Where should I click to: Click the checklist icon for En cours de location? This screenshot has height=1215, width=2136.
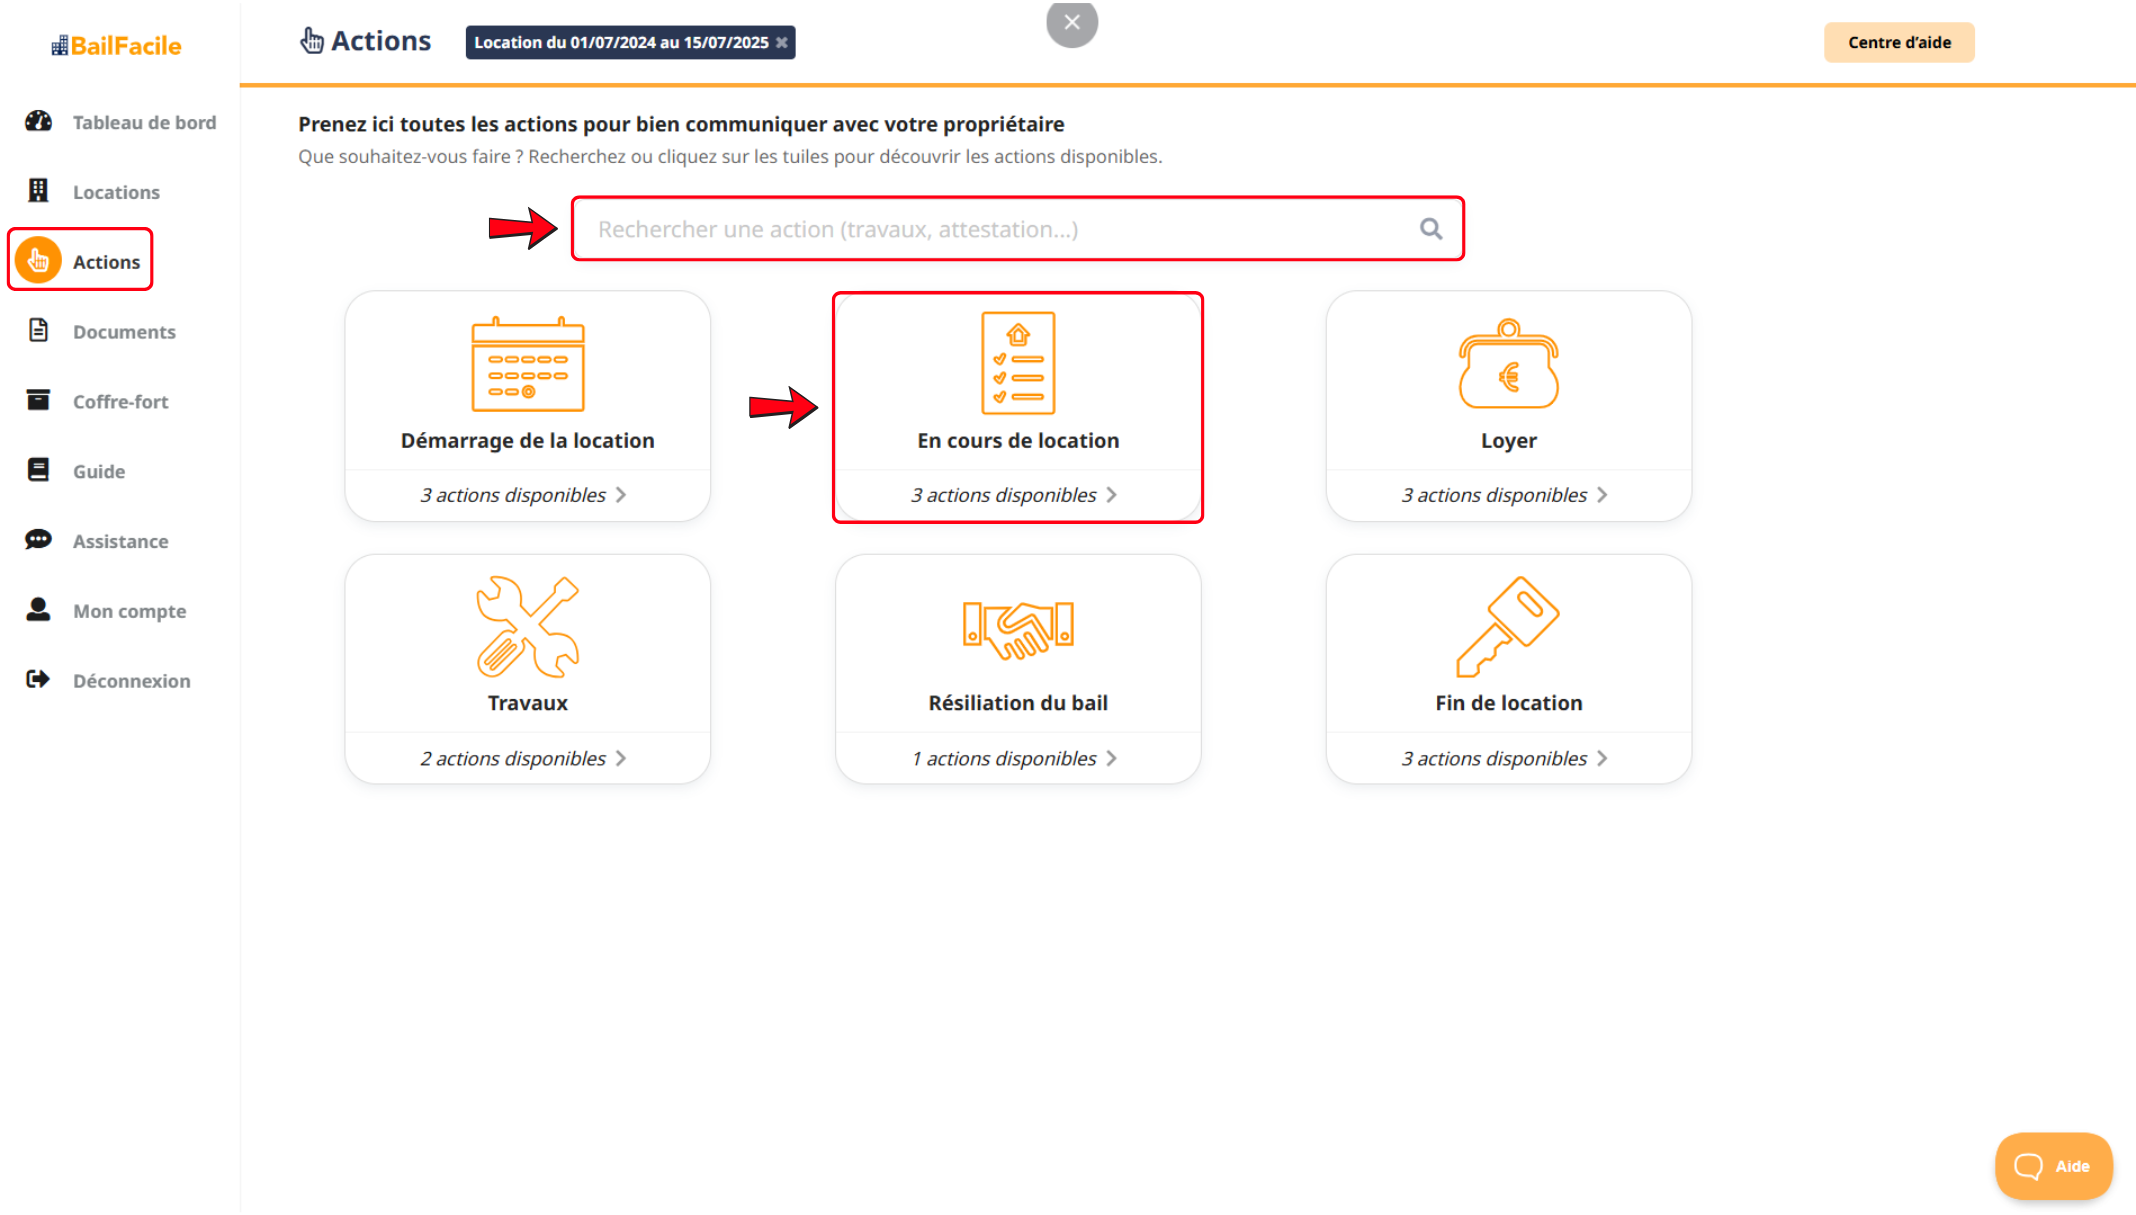(x=1017, y=362)
